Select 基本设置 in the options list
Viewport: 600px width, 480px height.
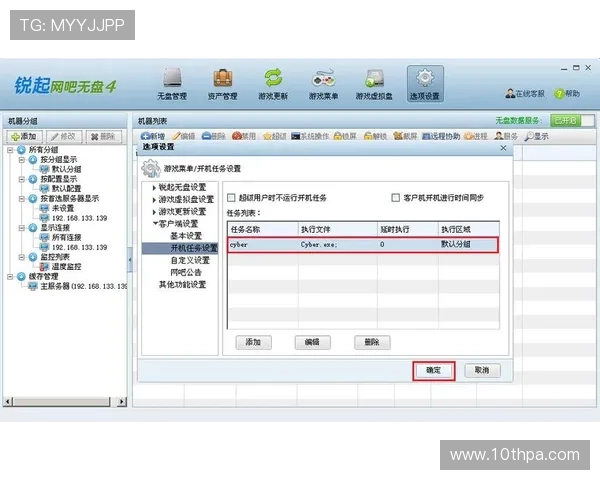click(x=186, y=236)
